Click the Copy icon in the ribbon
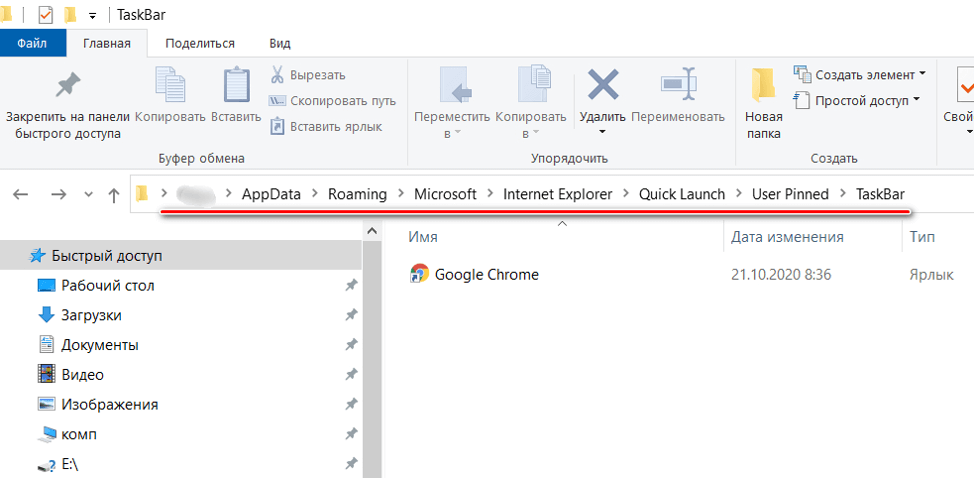974x479 pixels. (x=170, y=87)
